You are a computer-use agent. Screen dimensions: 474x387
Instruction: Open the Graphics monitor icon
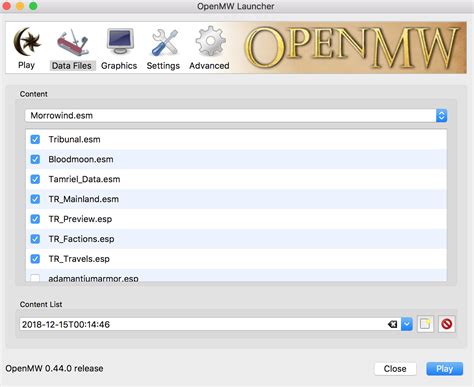120,42
